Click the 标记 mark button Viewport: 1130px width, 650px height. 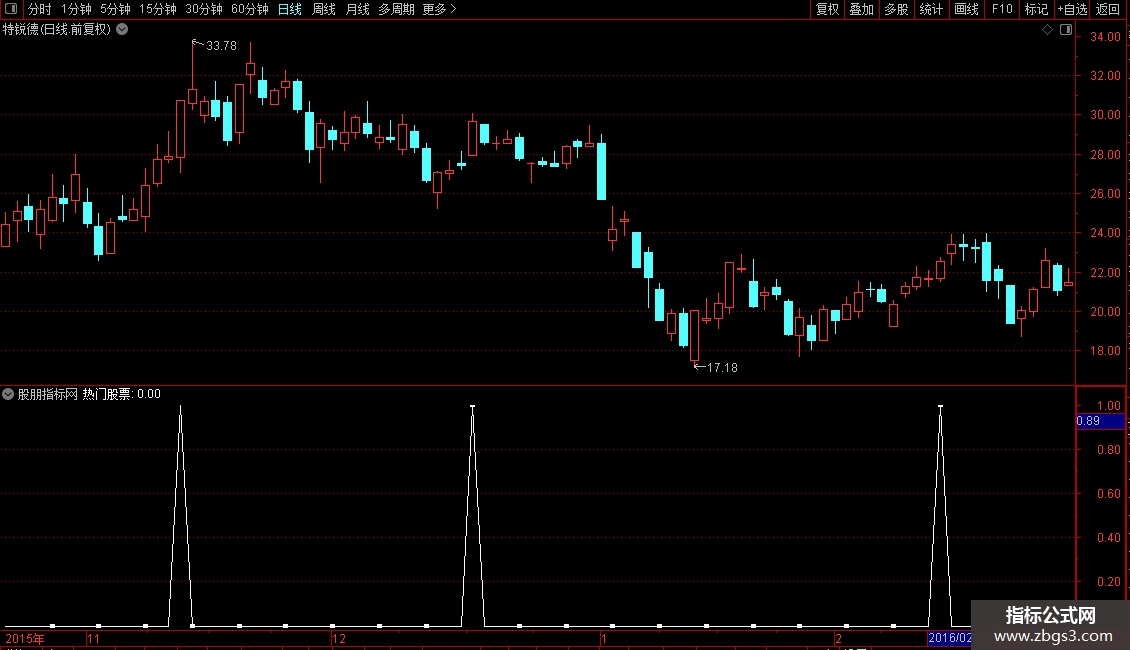coord(1036,9)
